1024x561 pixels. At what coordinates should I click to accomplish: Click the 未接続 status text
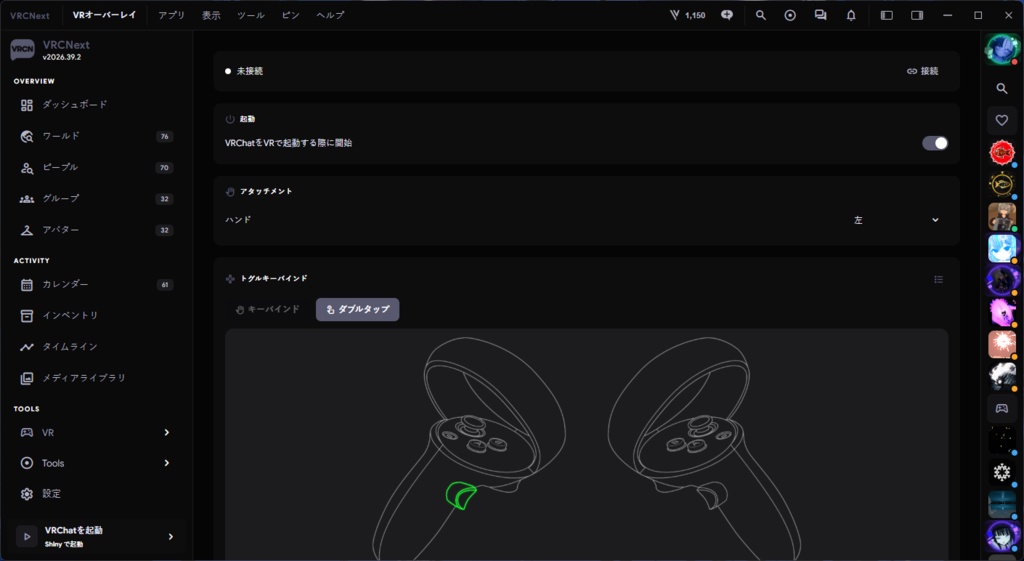pos(249,71)
